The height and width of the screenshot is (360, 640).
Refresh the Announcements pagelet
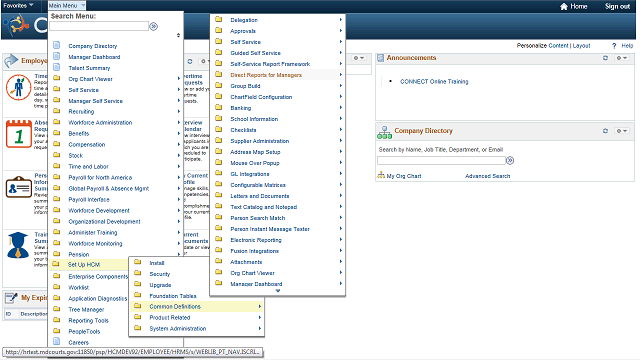click(605, 58)
